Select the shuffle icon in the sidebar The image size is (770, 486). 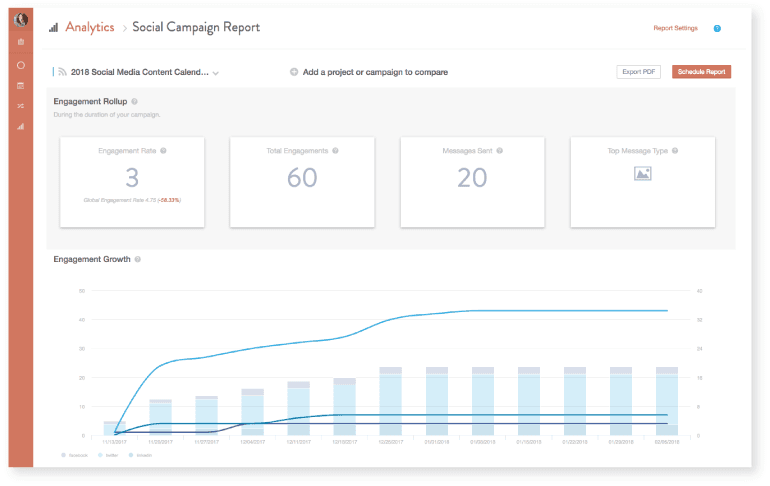[21, 105]
